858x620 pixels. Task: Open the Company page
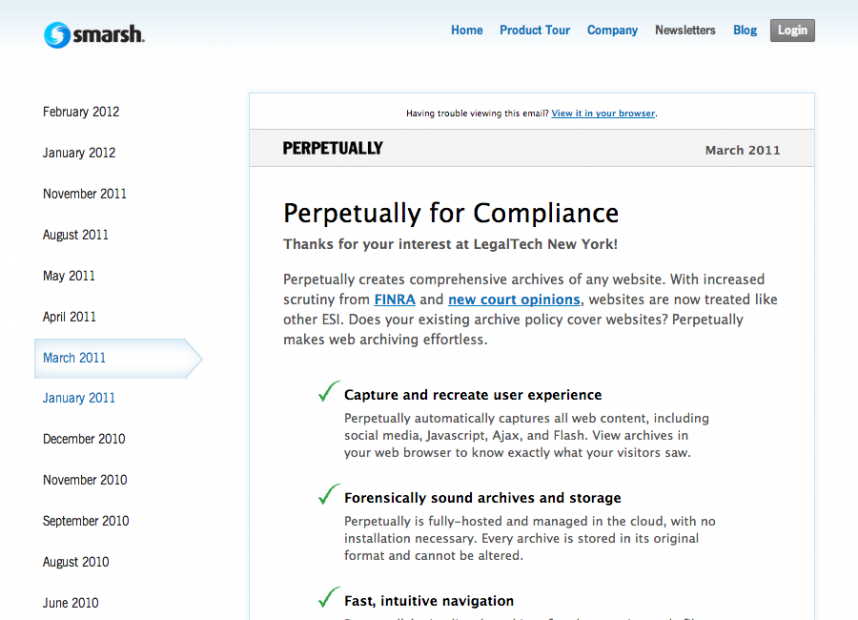pos(612,30)
